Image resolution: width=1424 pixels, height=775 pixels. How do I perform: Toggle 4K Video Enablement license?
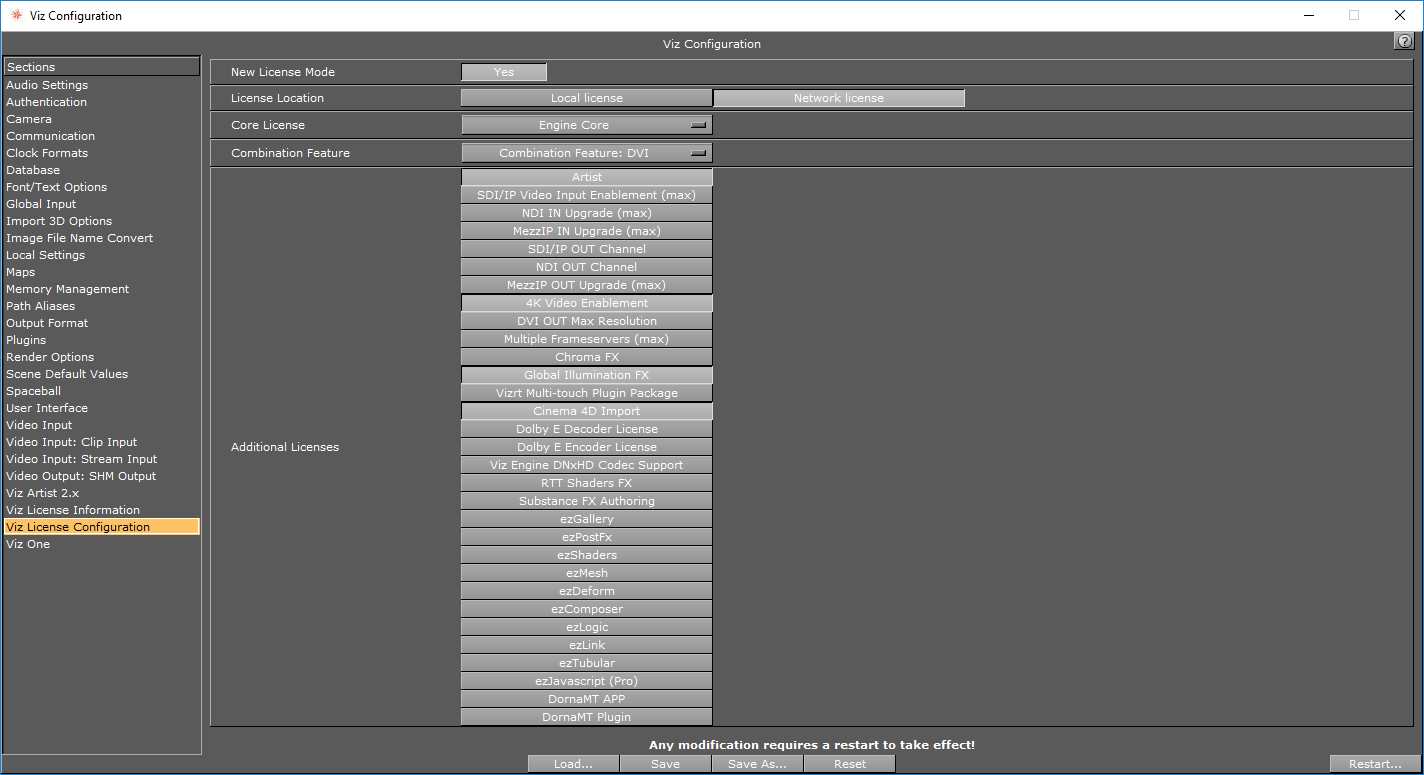[x=587, y=303]
